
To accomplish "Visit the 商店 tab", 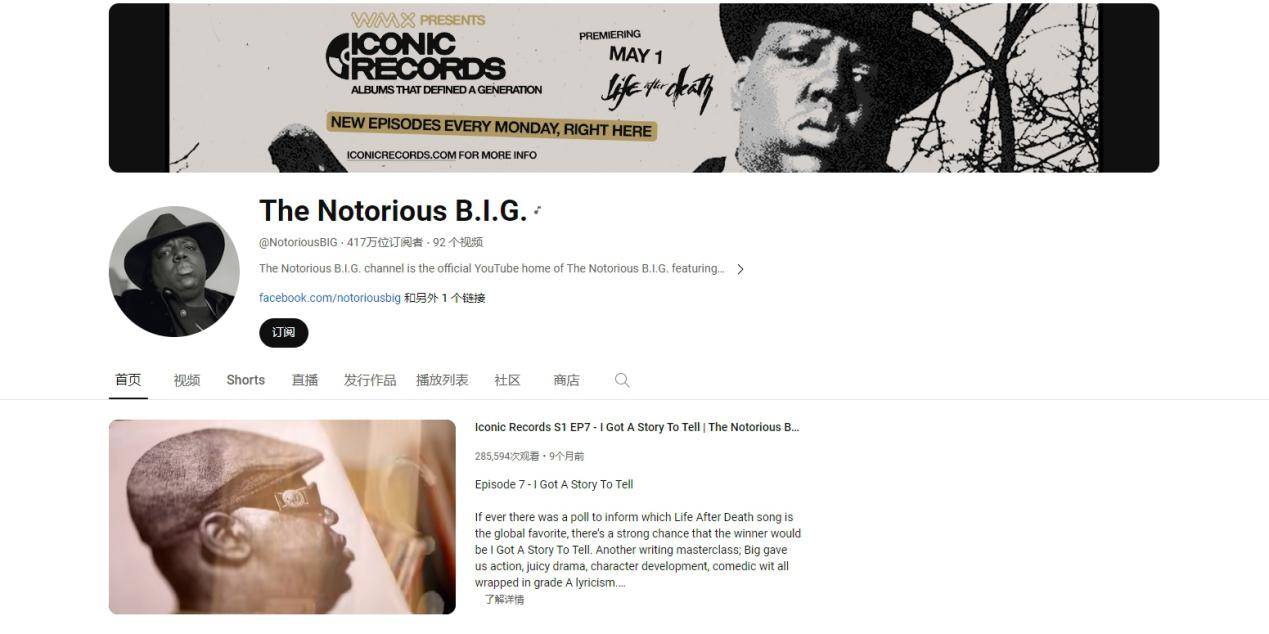I will (x=567, y=380).
